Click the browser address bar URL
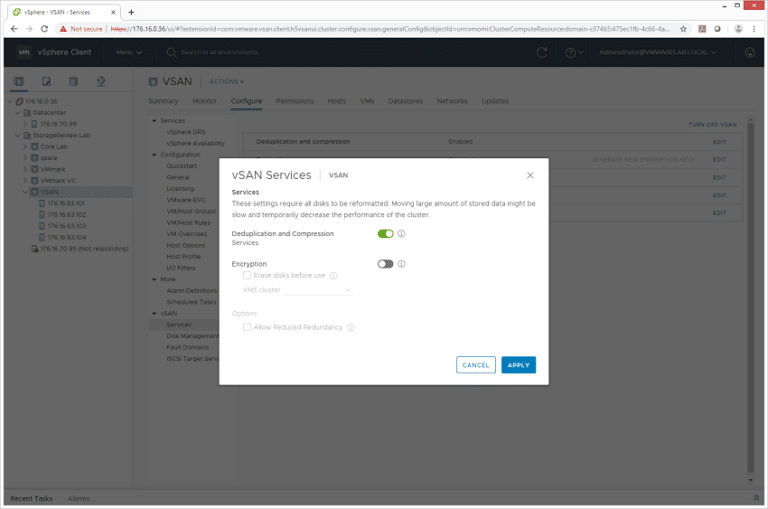Screen dimensions: 768x509 pyautogui.click(x=390, y=29)
